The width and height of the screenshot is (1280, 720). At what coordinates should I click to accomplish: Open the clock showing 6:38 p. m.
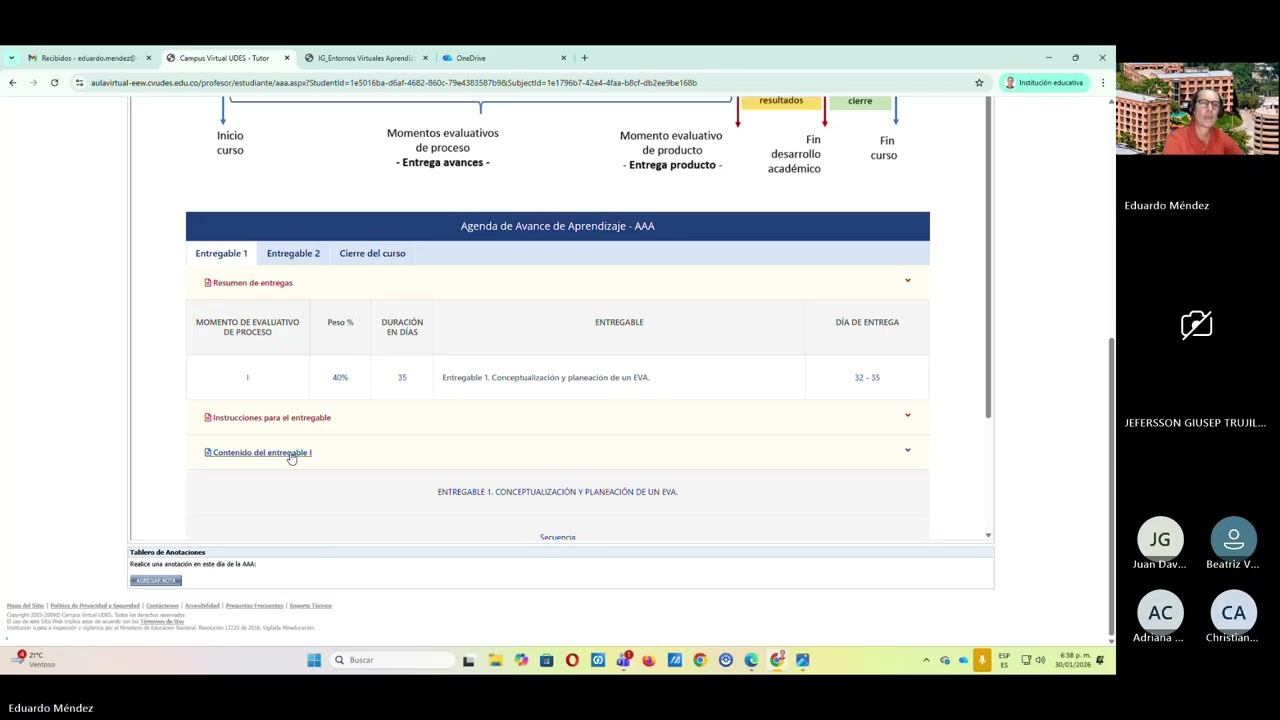pyautogui.click(x=1071, y=660)
